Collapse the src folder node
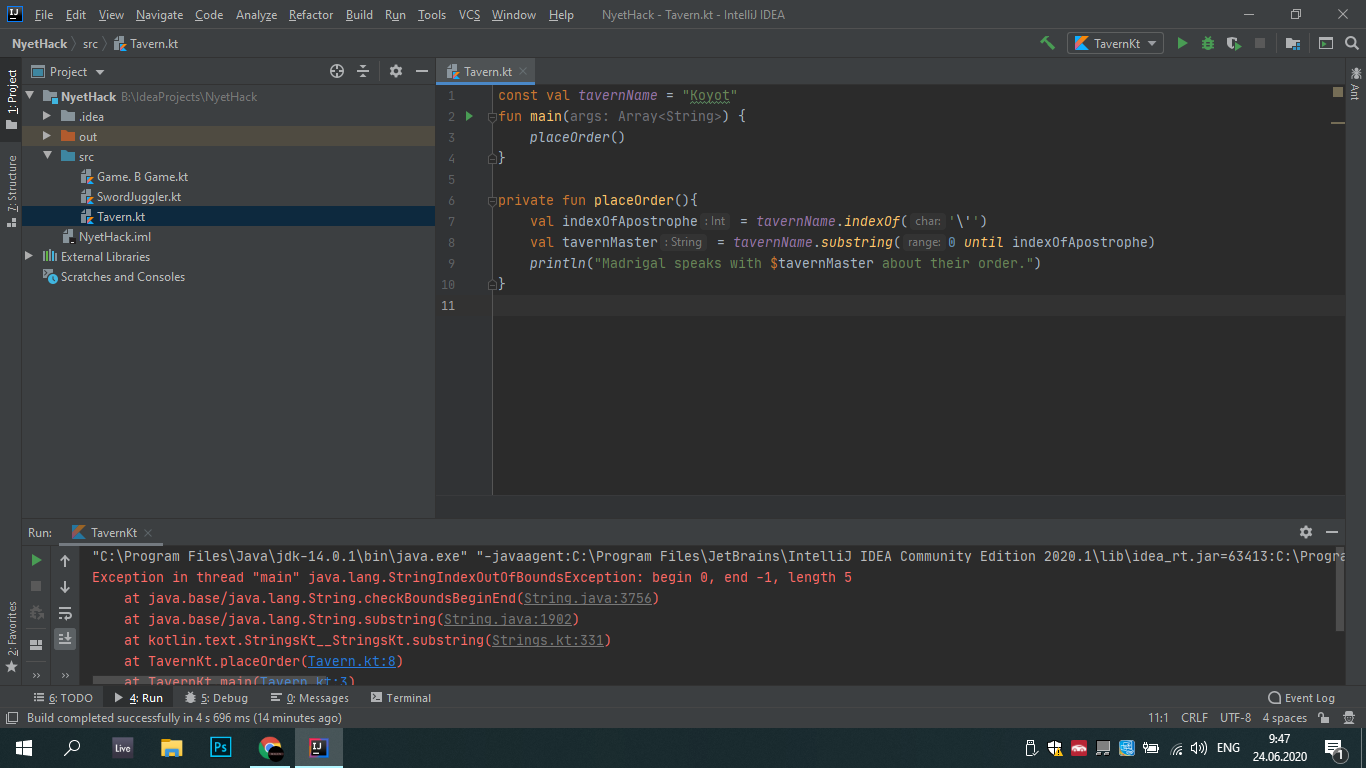The width and height of the screenshot is (1366, 768). [47, 157]
